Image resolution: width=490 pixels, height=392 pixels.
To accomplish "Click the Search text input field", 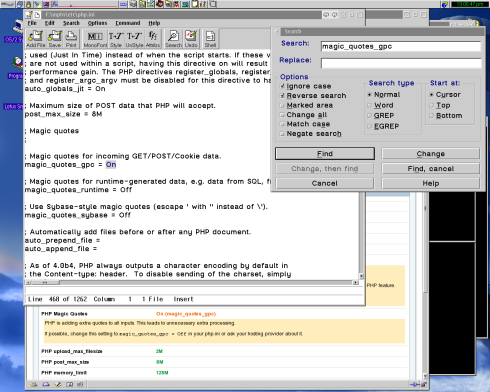I will 401,46.
